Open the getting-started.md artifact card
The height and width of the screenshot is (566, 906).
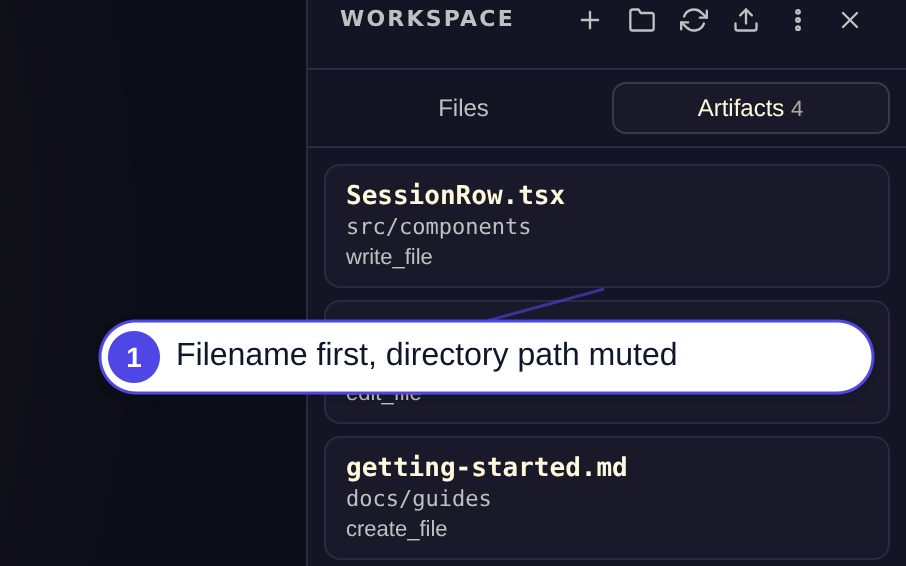pyautogui.click(x=607, y=498)
